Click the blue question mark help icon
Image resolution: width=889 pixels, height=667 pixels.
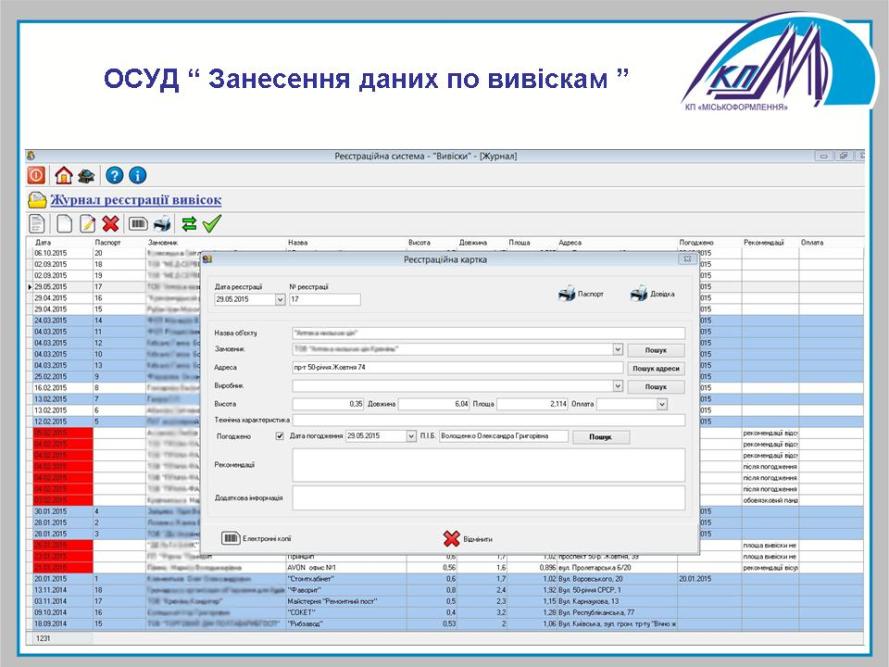[114, 175]
